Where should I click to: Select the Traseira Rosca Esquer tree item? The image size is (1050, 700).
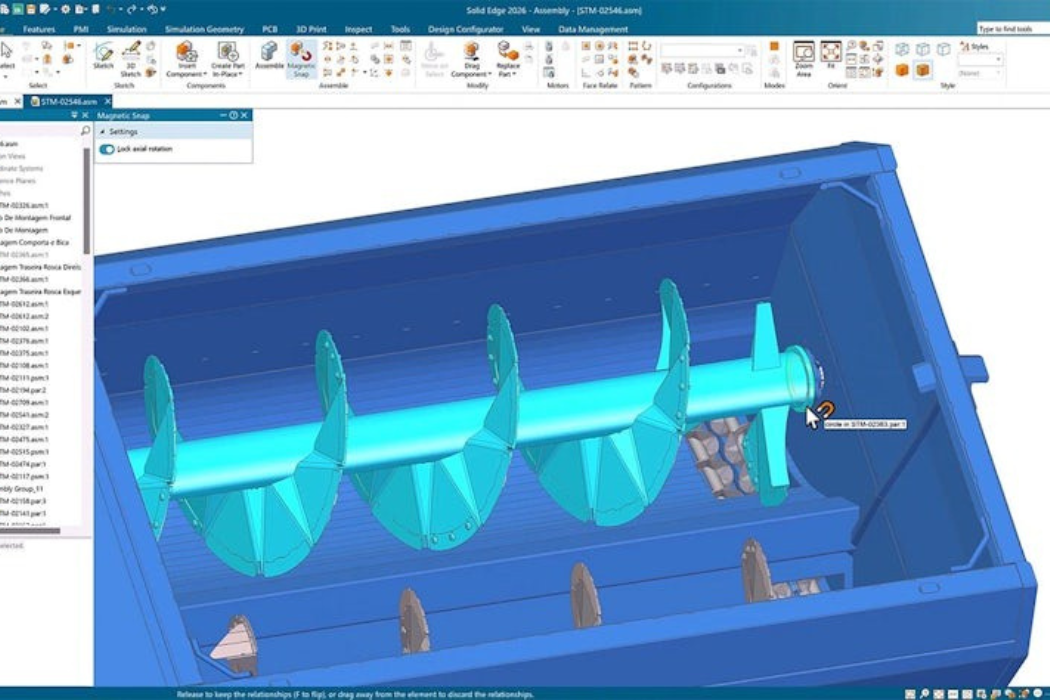(41, 292)
